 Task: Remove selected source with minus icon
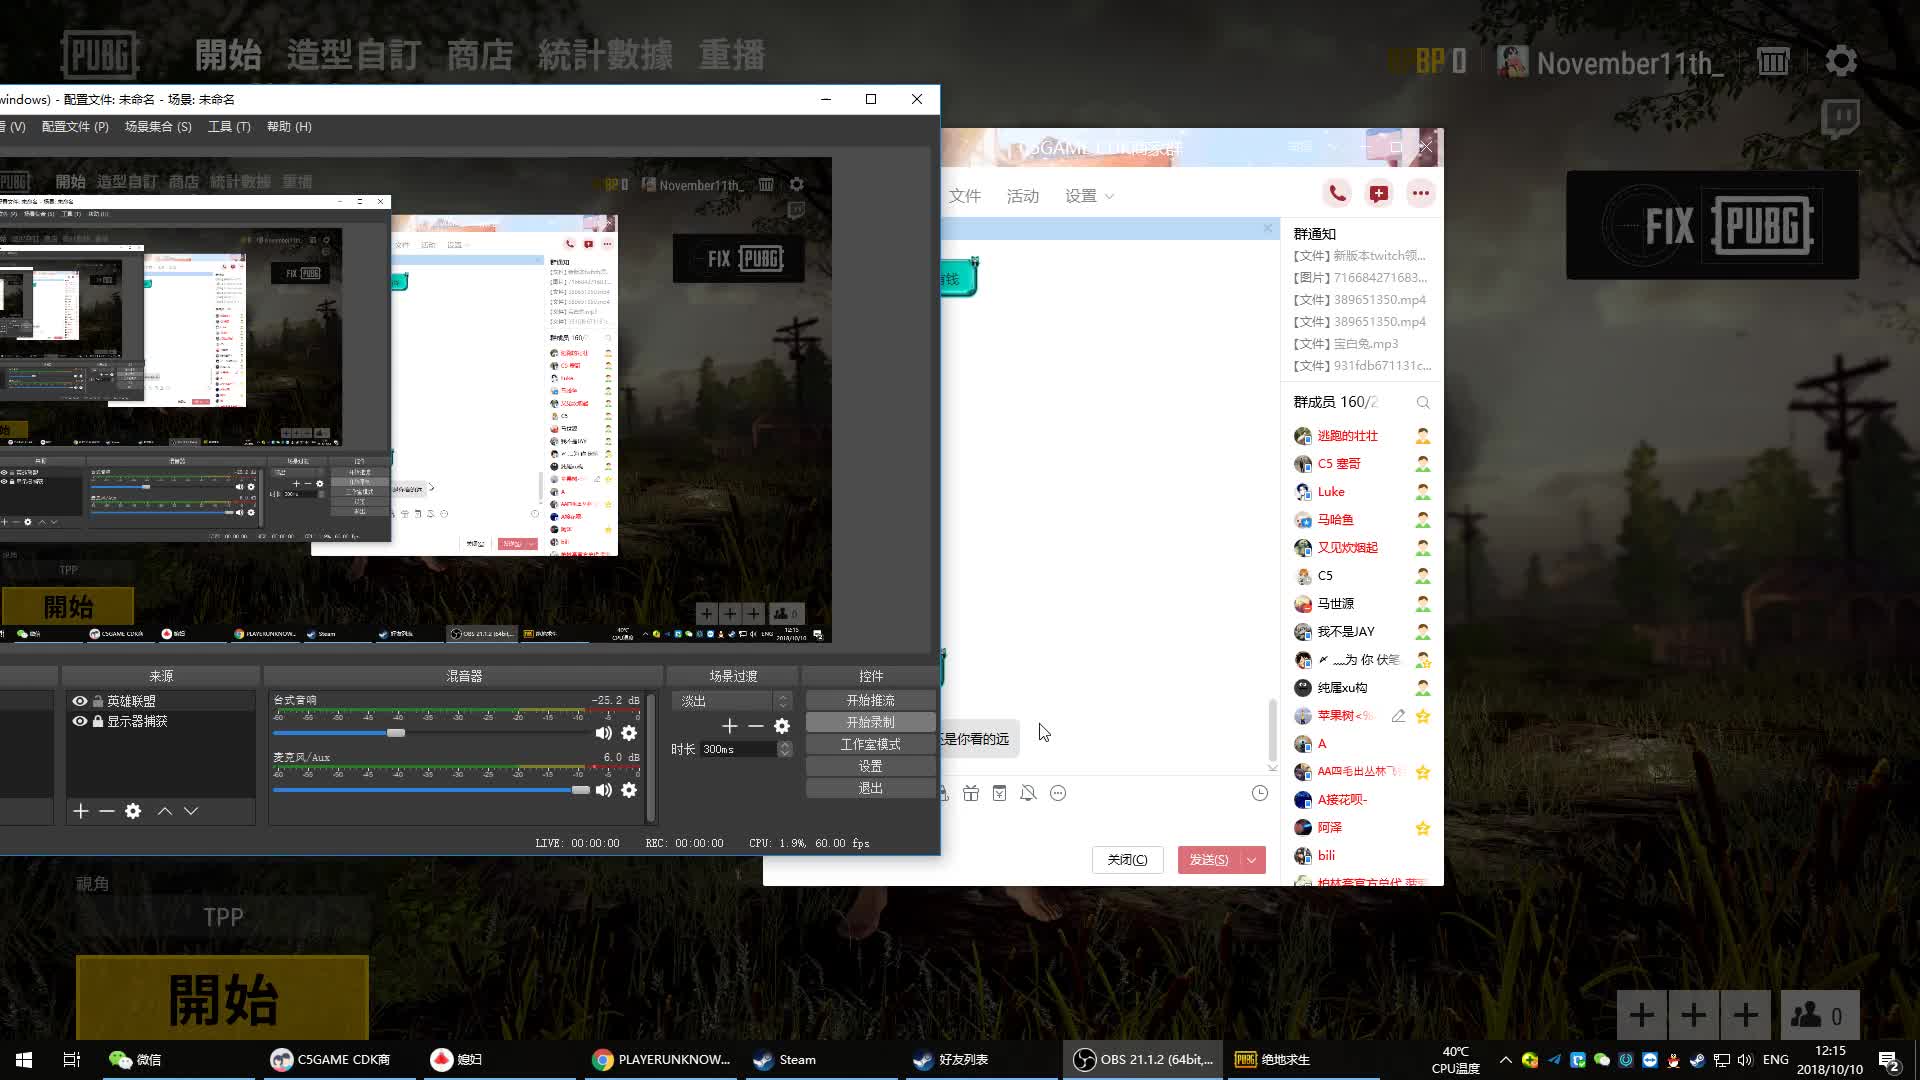107,811
